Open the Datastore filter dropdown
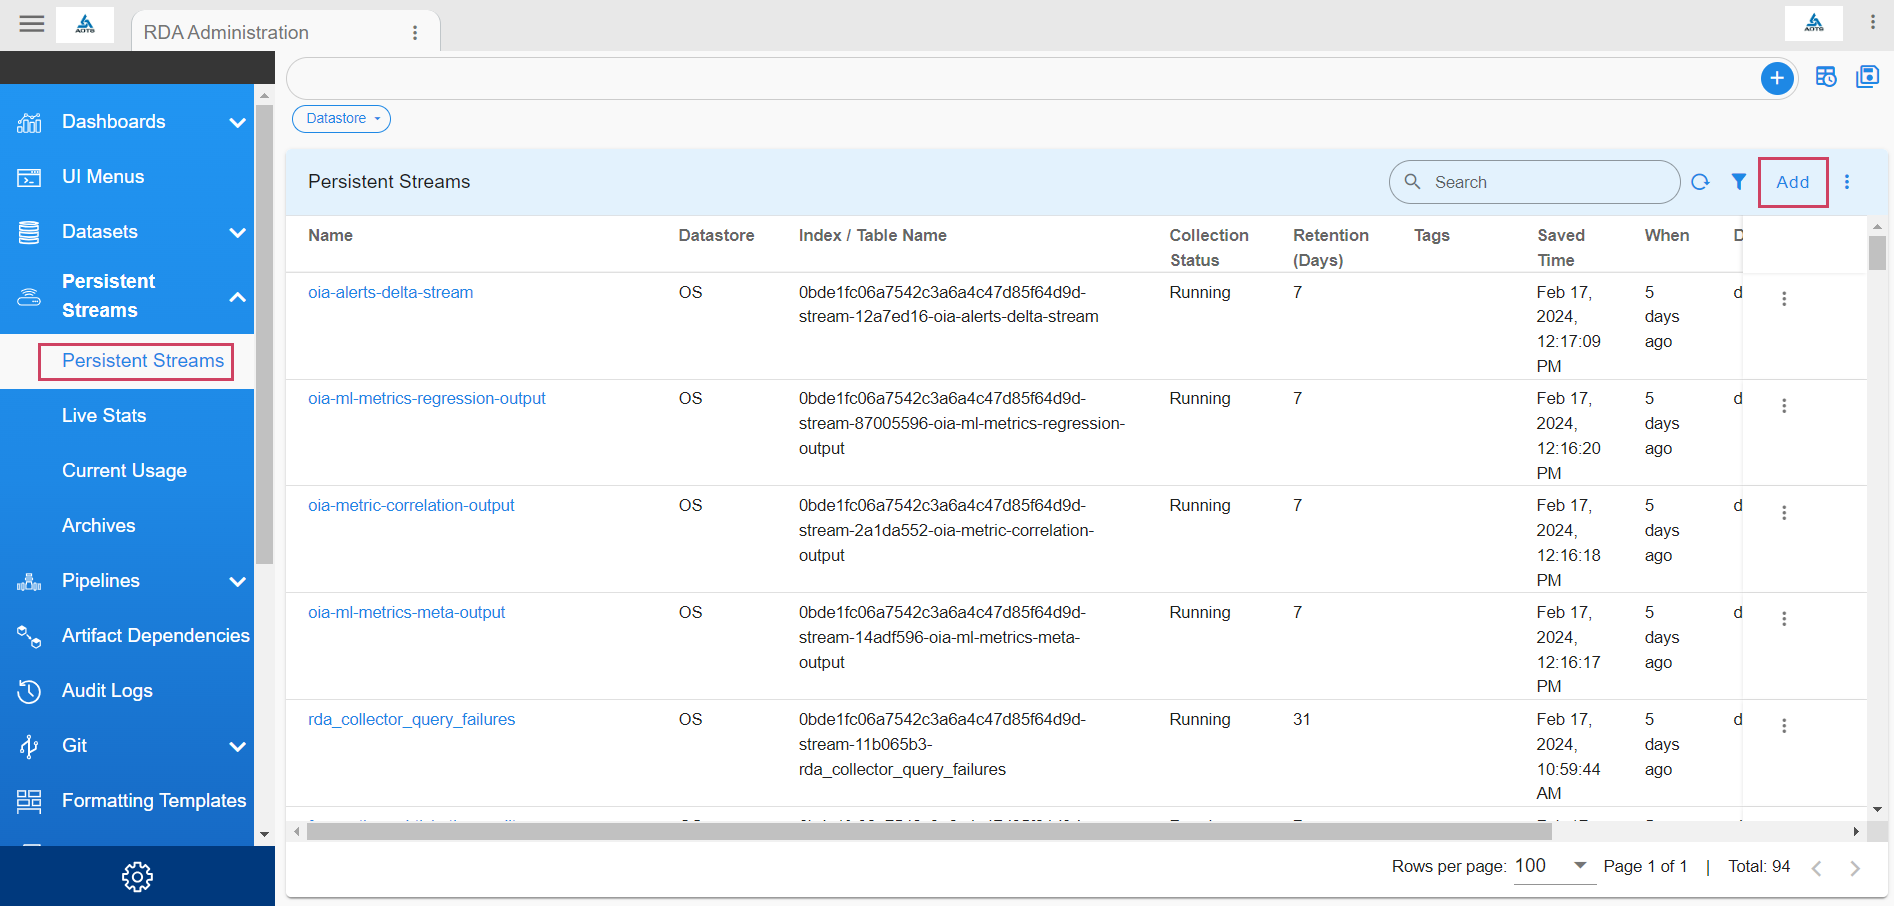The height and width of the screenshot is (906, 1894). point(341,119)
